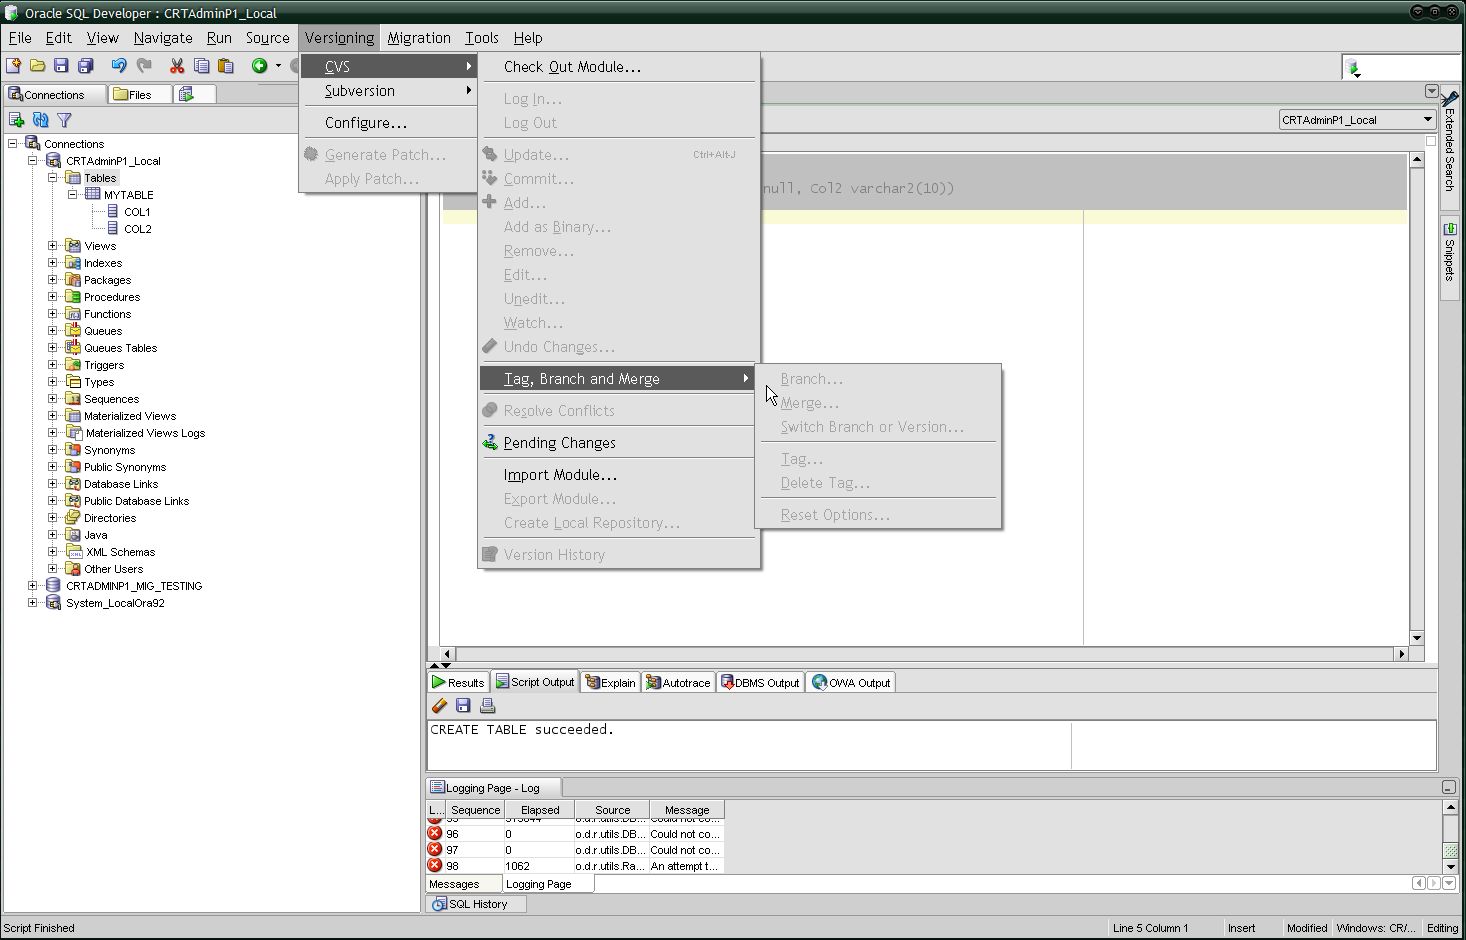The width and height of the screenshot is (1466, 940).
Task: Click the Print script output icon
Action: pos(487,706)
